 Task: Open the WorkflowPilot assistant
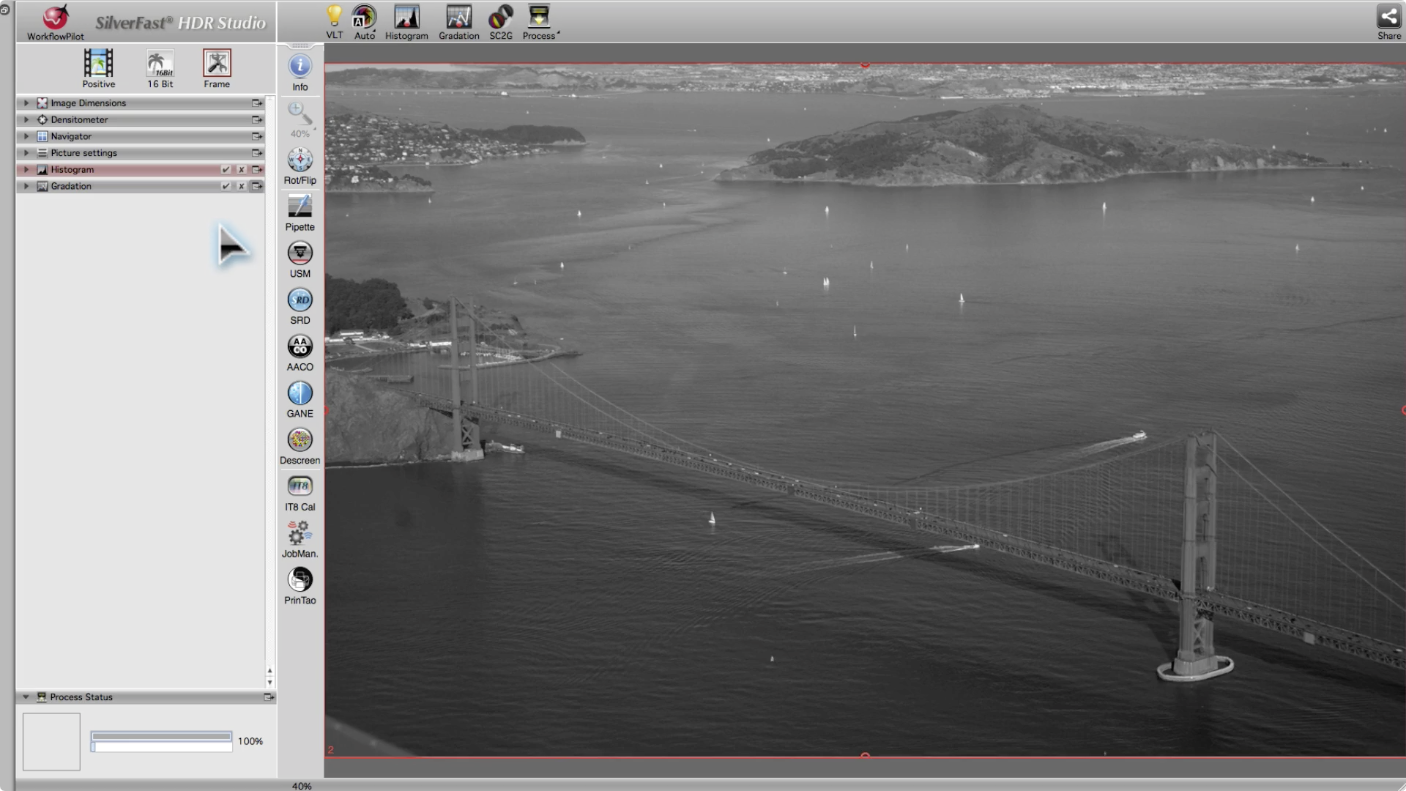tap(56, 19)
